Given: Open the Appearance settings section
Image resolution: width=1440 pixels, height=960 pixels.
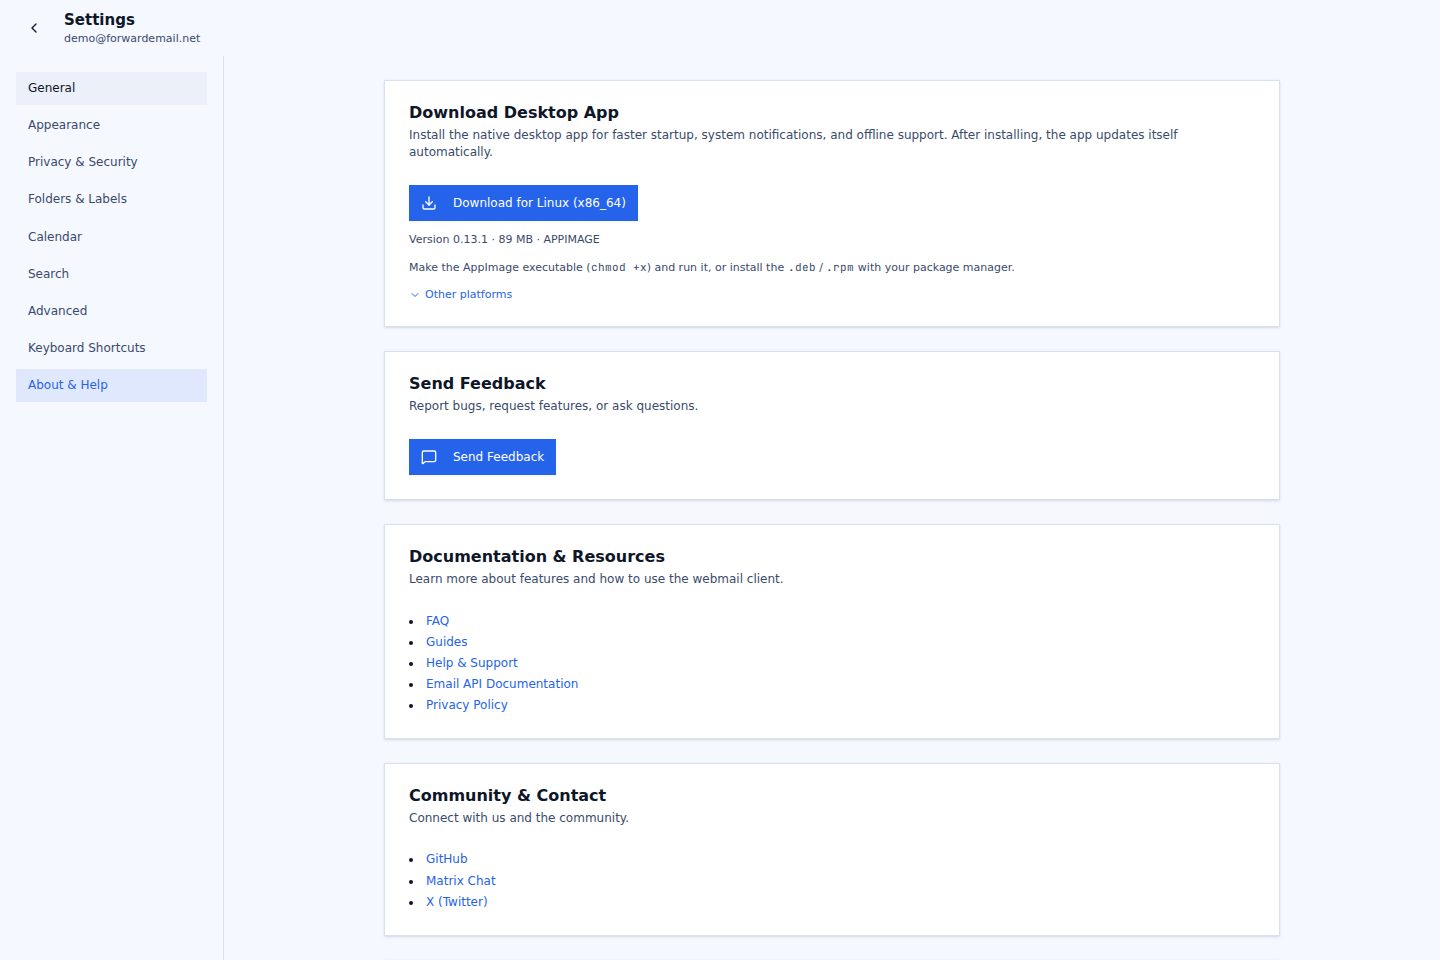Looking at the screenshot, I should tap(111, 125).
